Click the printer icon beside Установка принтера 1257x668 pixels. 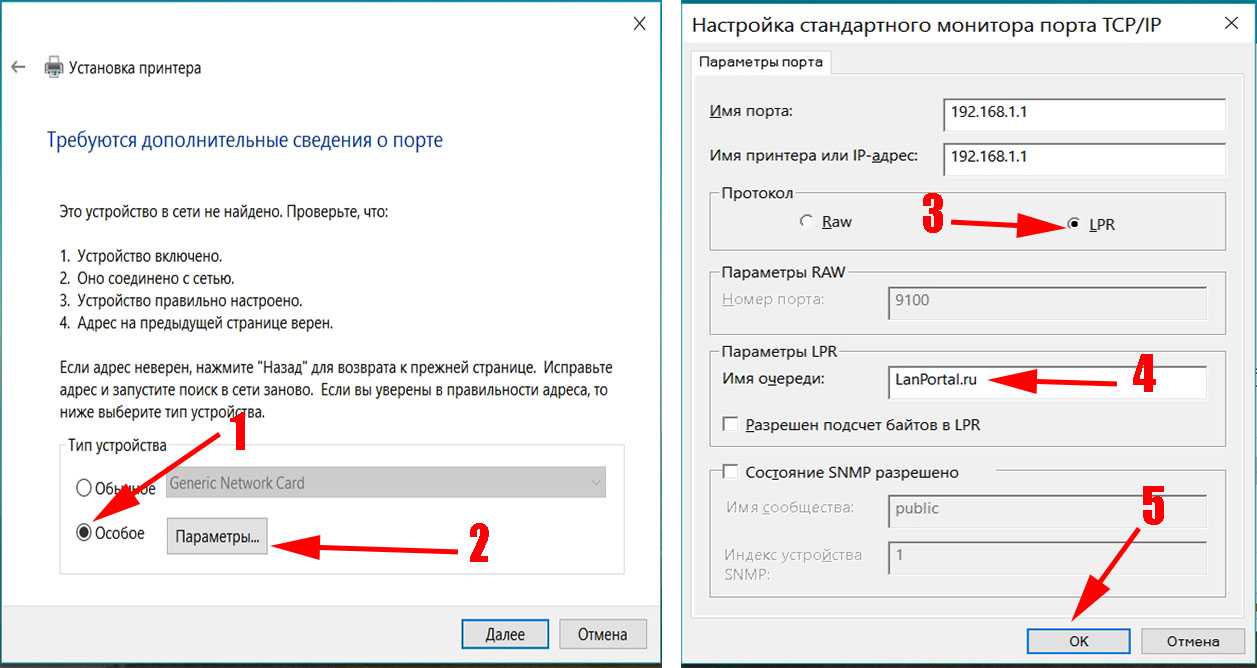(x=53, y=68)
